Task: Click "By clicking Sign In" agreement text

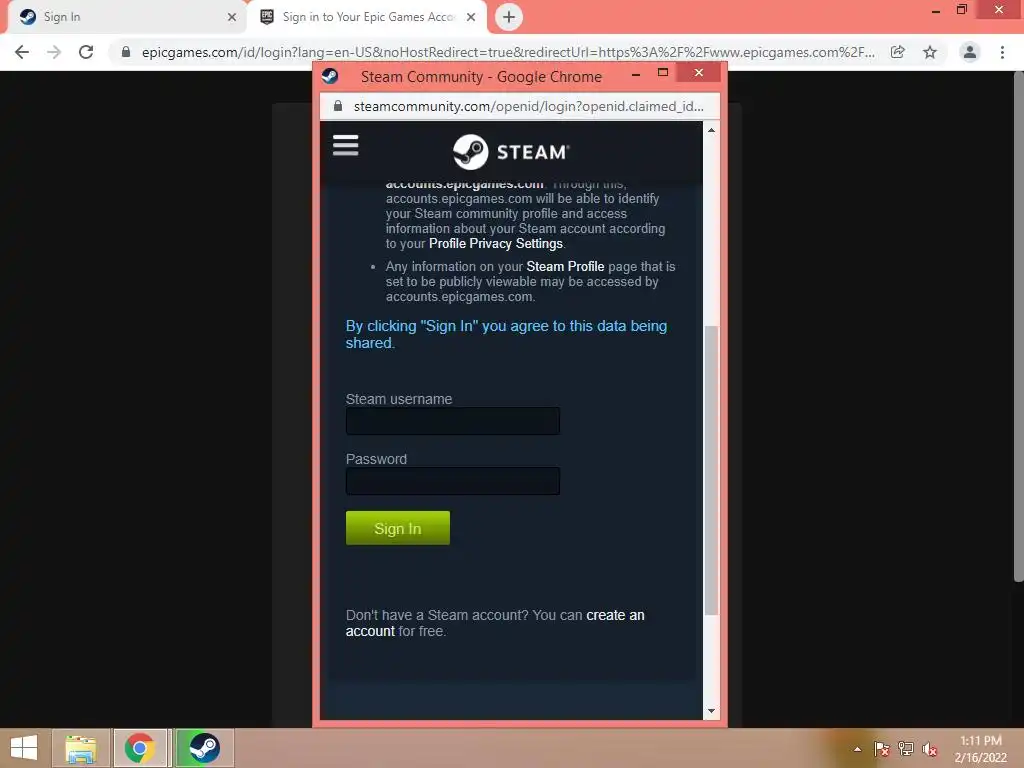Action: 506,334
